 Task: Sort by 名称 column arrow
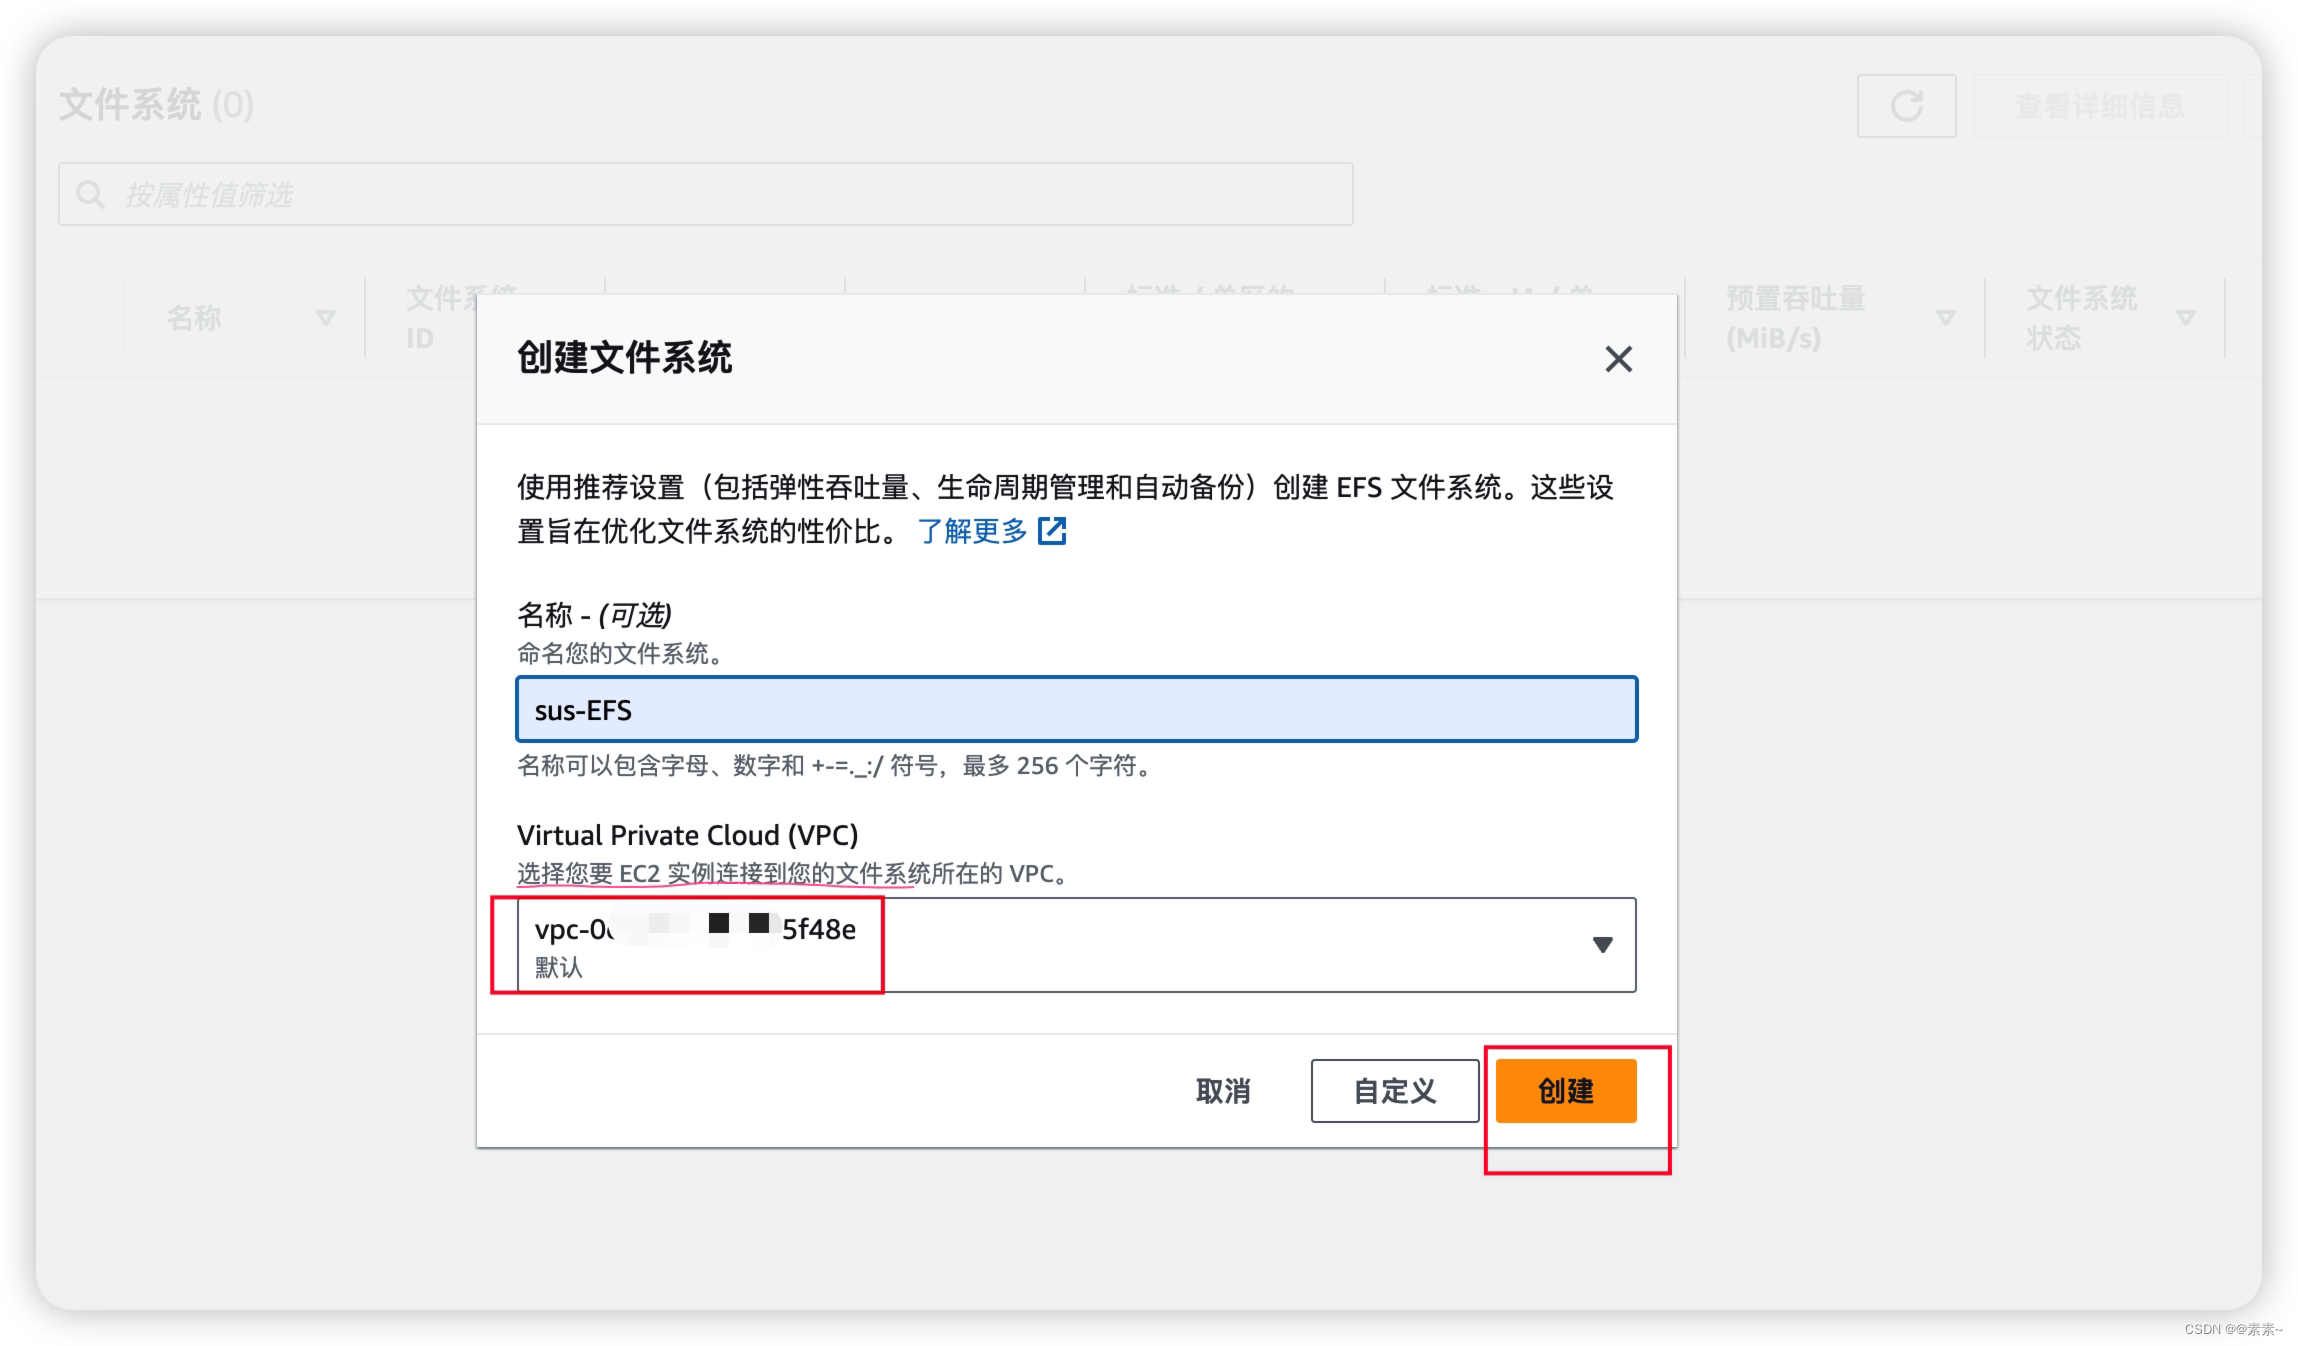coord(325,318)
